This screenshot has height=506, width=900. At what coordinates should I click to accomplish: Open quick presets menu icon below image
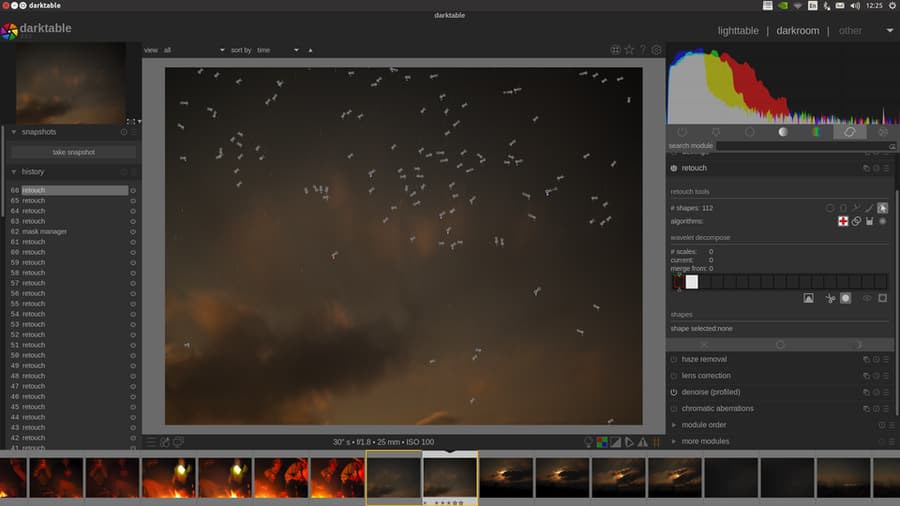[151, 442]
